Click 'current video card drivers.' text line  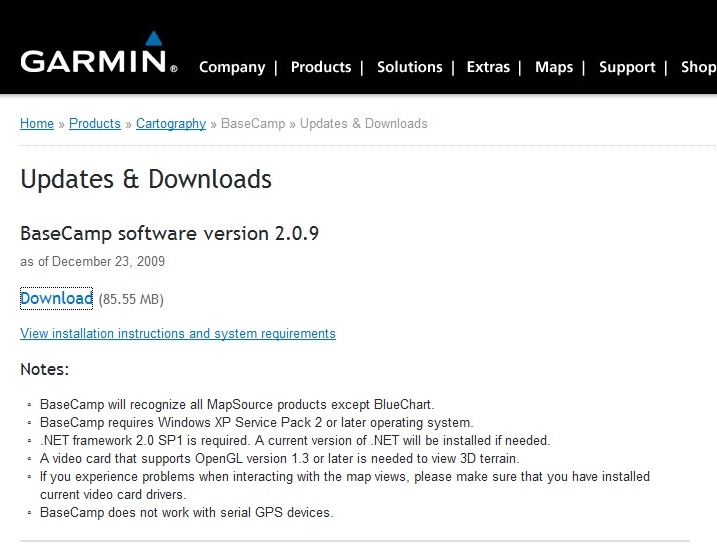pyautogui.click(x=113, y=495)
